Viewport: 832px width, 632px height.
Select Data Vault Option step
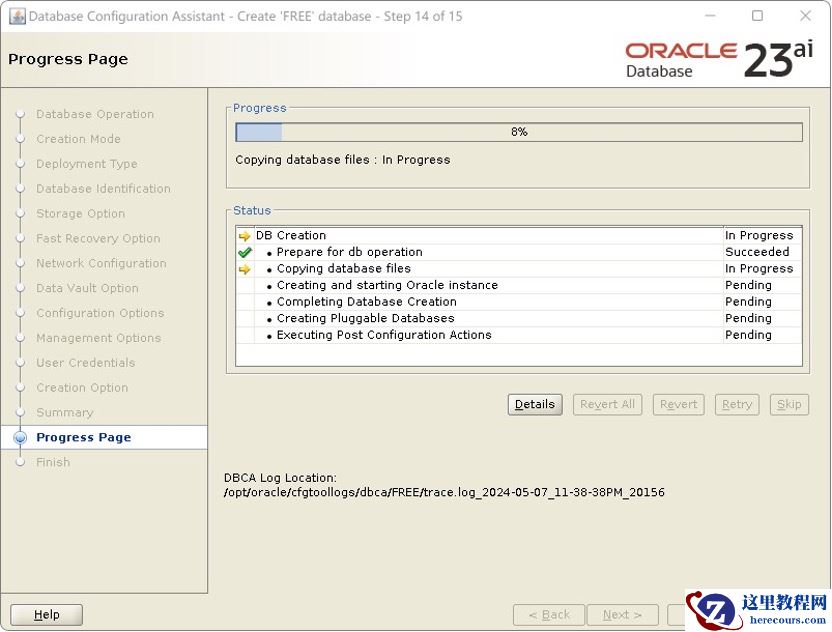[x=88, y=288]
